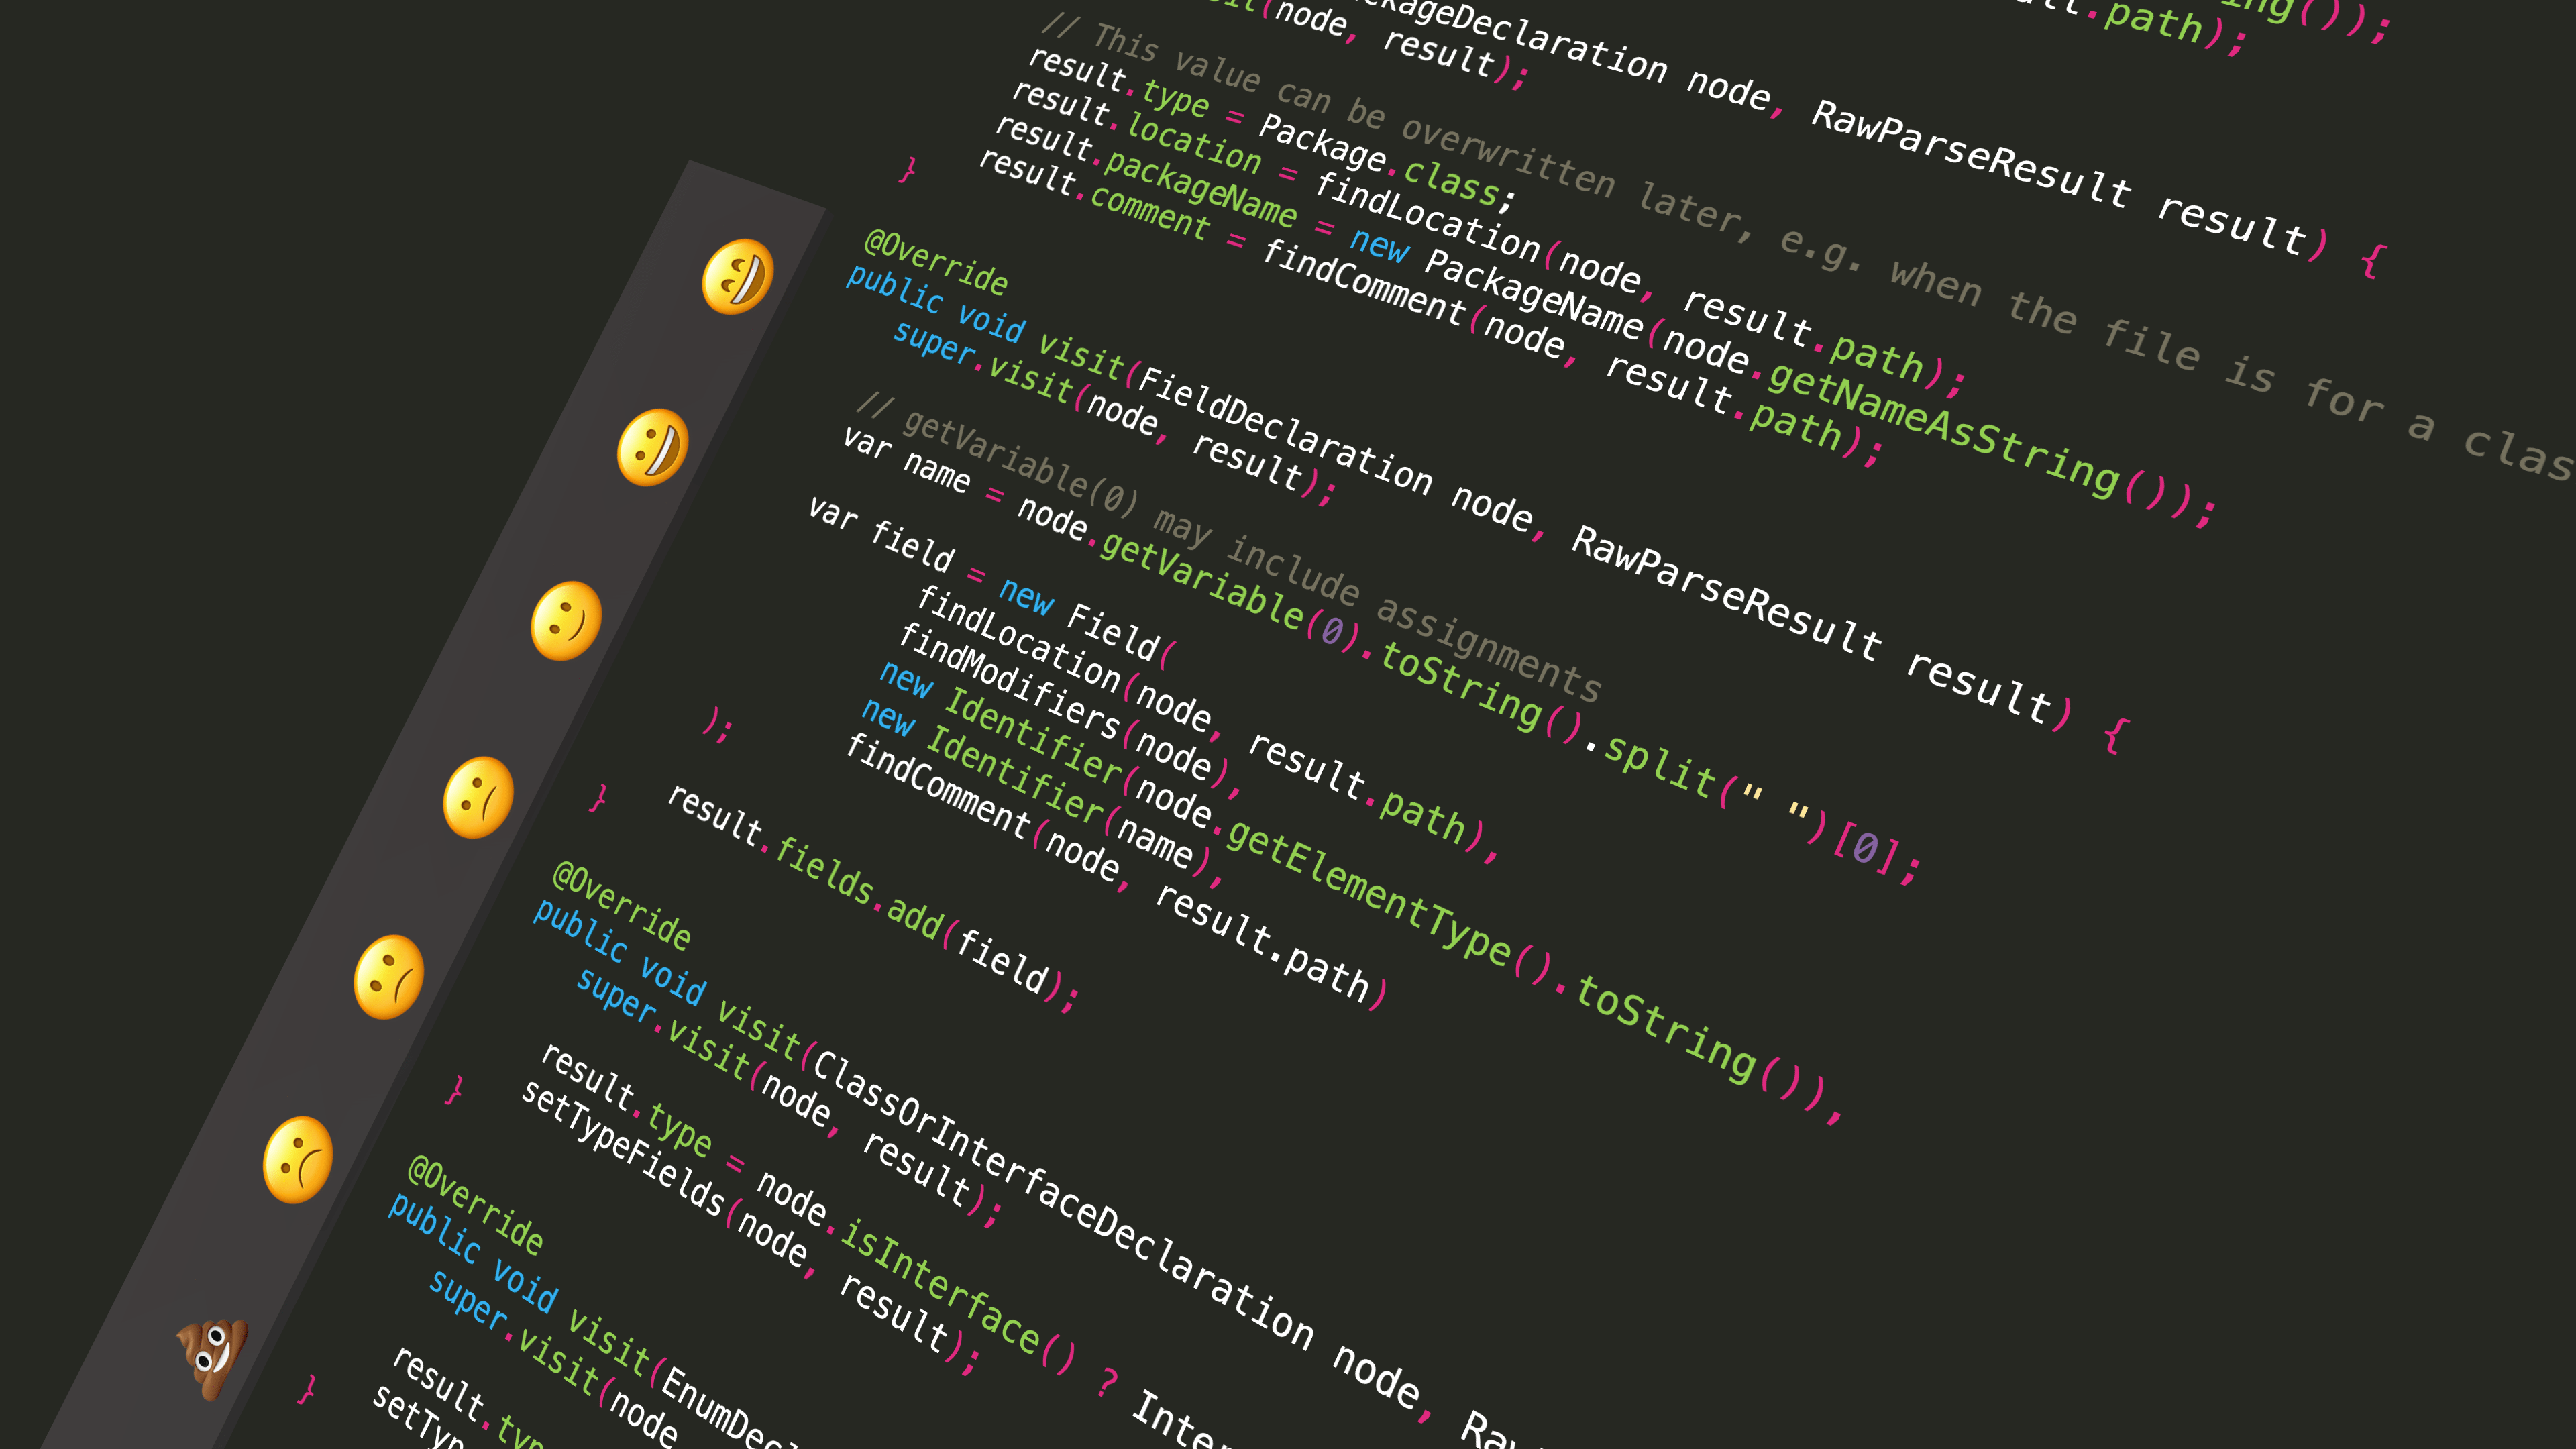Click the 'var field = new Field(' line
2576x1449 pixels.
click(992, 583)
